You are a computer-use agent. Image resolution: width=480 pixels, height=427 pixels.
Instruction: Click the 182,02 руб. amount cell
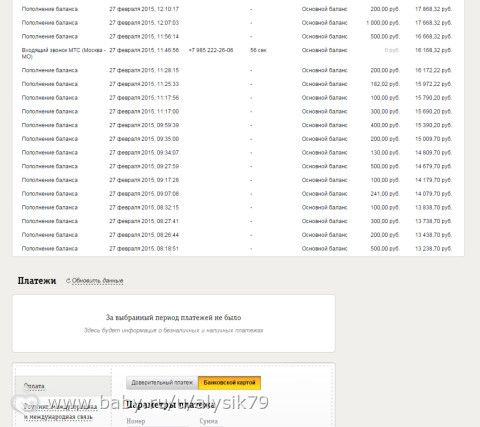tap(385, 84)
